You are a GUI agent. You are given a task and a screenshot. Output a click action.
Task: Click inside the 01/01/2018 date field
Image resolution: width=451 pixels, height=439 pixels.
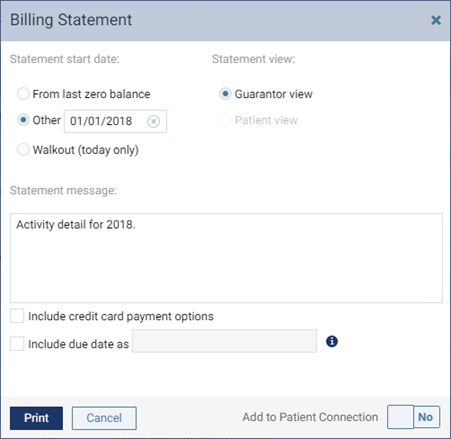tap(115, 121)
